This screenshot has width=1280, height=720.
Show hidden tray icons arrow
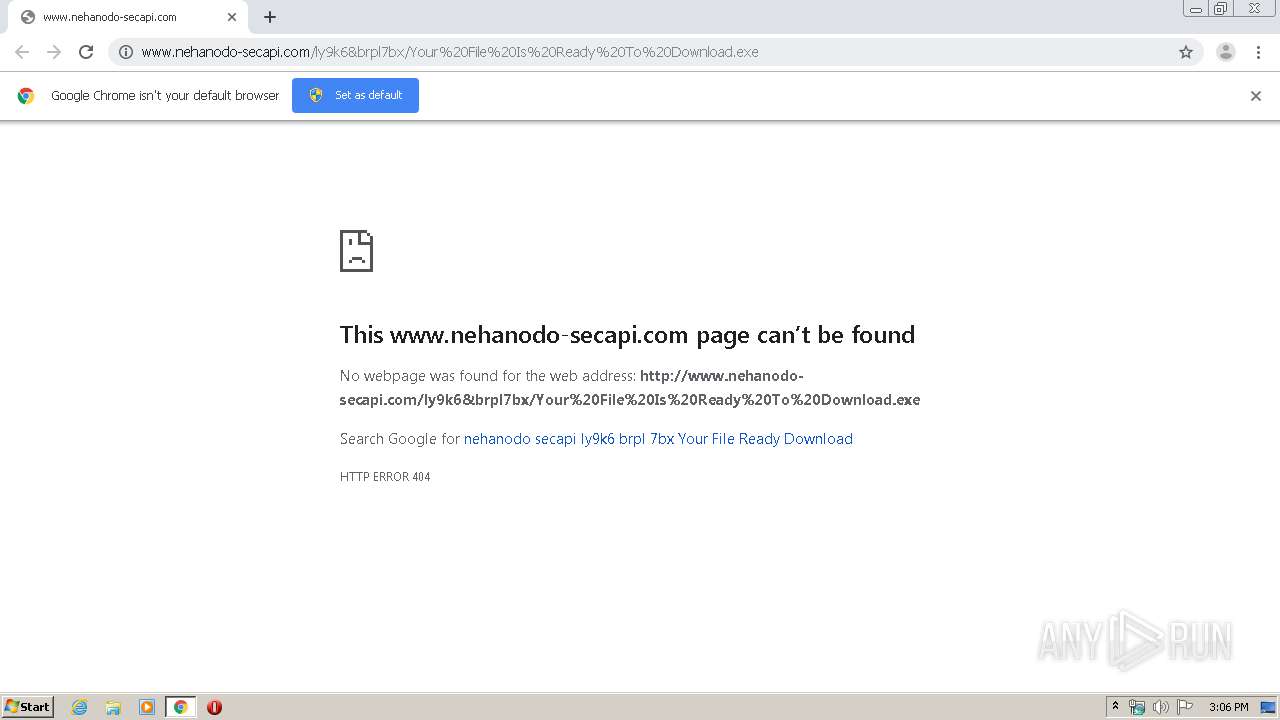tap(1115, 707)
